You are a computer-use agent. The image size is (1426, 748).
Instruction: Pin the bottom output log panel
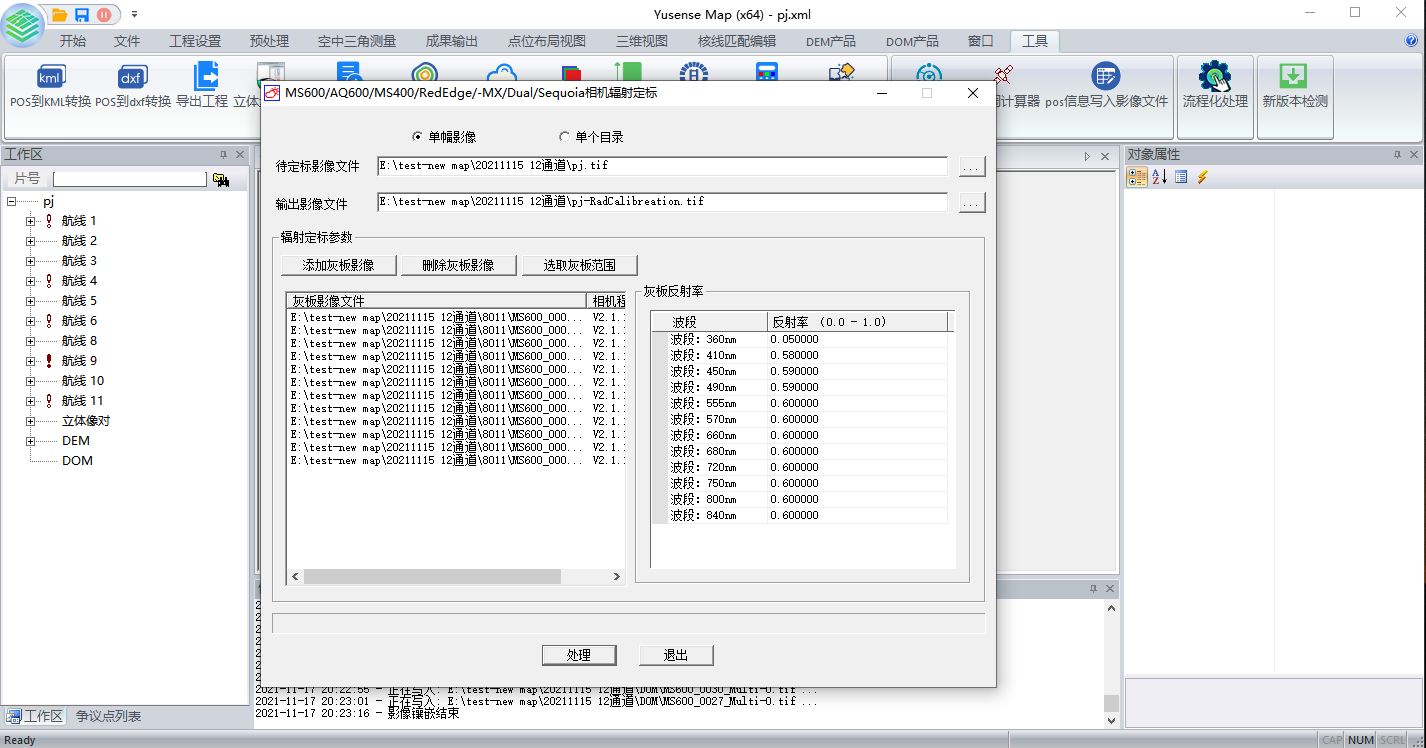point(1093,589)
